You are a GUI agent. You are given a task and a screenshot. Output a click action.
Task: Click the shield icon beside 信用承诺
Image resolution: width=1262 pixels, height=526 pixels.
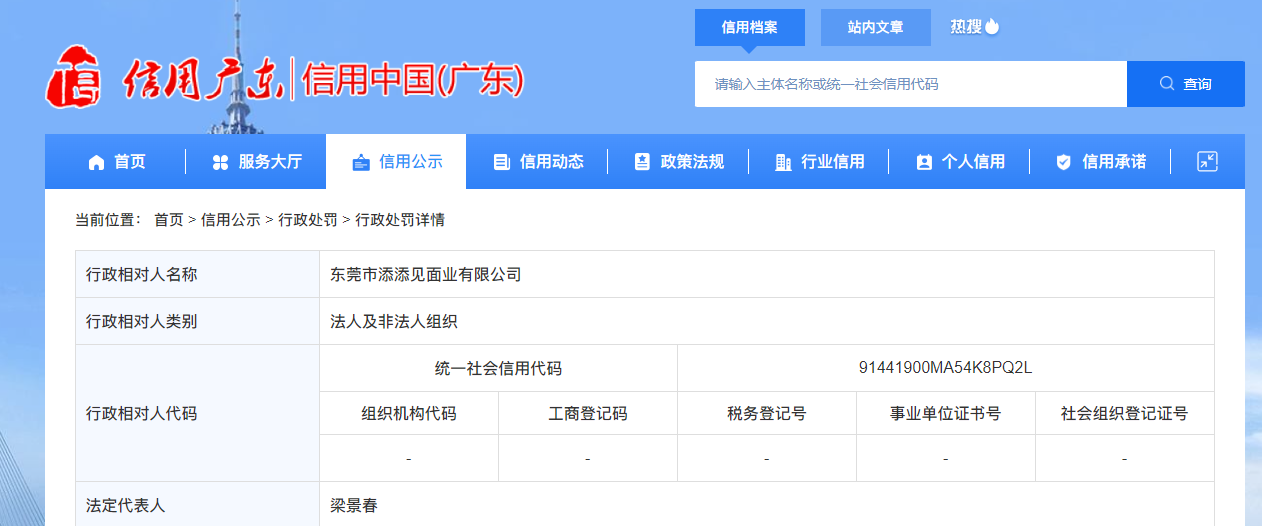pos(1064,162)
